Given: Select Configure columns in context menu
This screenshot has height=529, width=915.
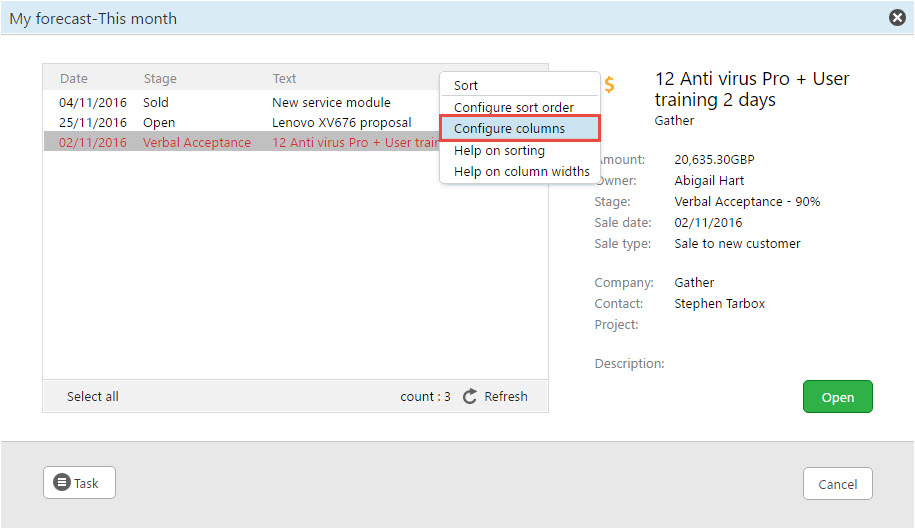Looking at the screenshot, I should [520, 128].
